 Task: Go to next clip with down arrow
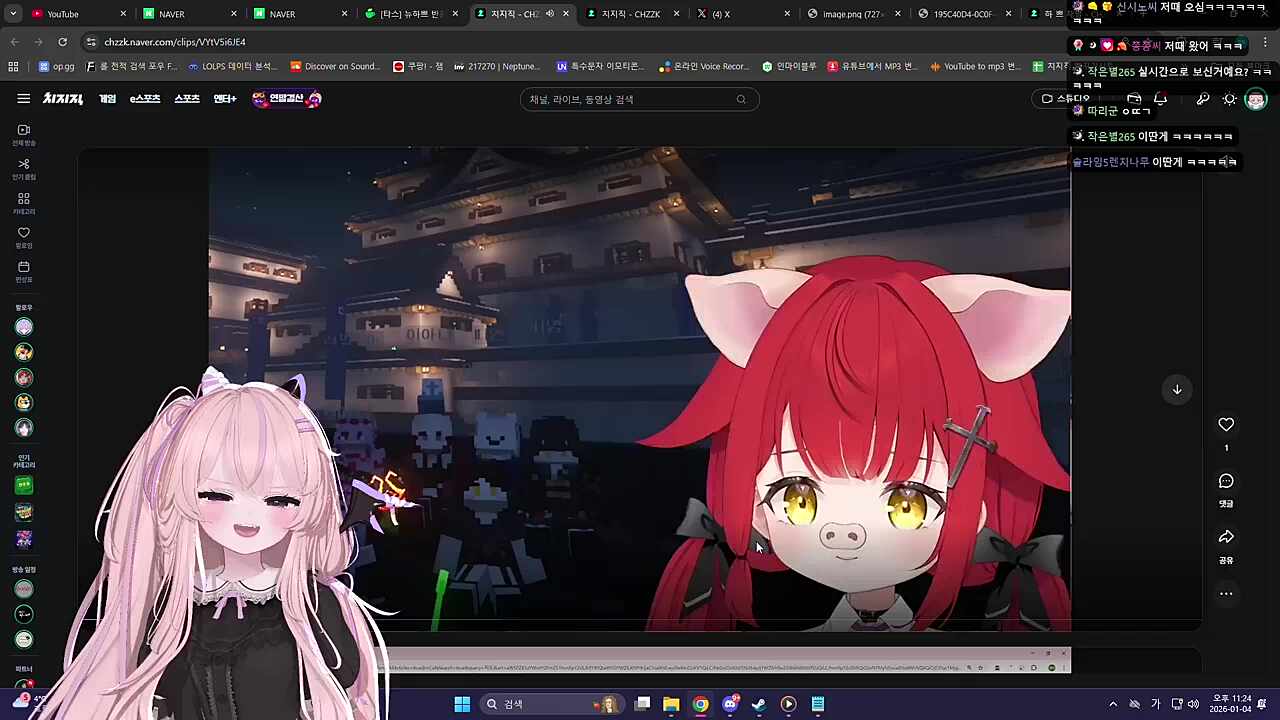pyautogui.click(x=1177, y=390)
